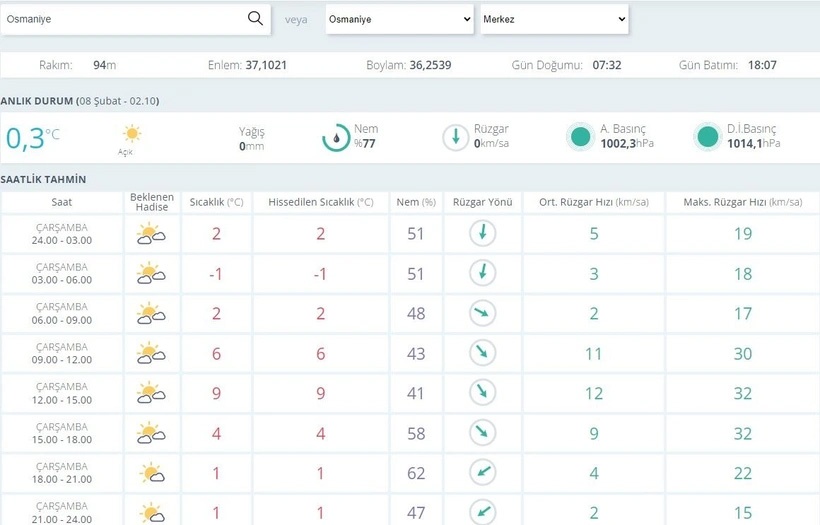820x525 pixels.
Task: Click the D.İ.Basınç teal circle icon
Action: click(x=707, y=137)
